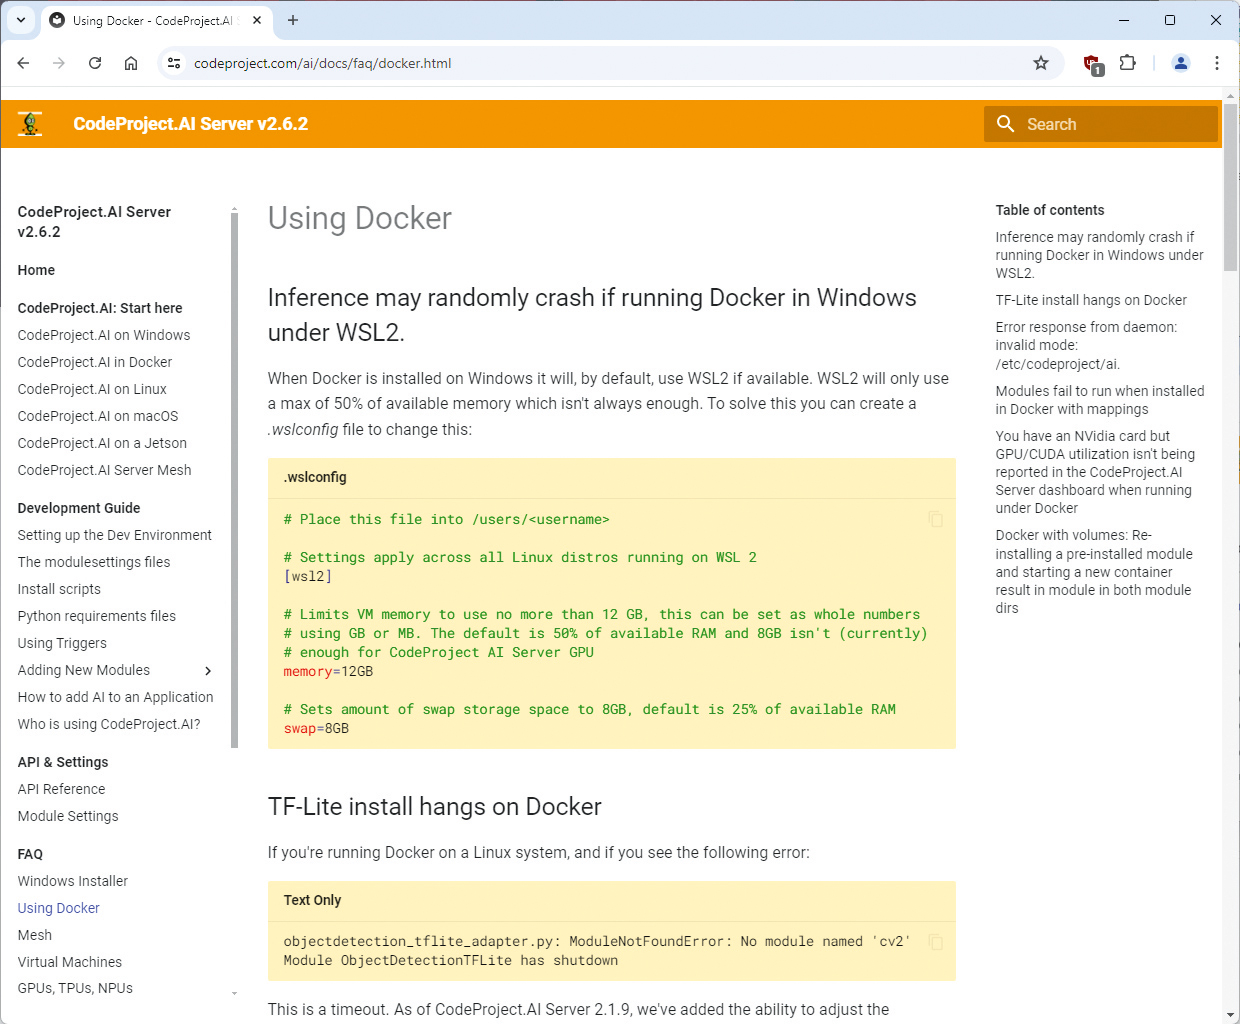Open the Virtual Machines FAQ
Screen dimensions: 1240x1024
click(70, 962)
